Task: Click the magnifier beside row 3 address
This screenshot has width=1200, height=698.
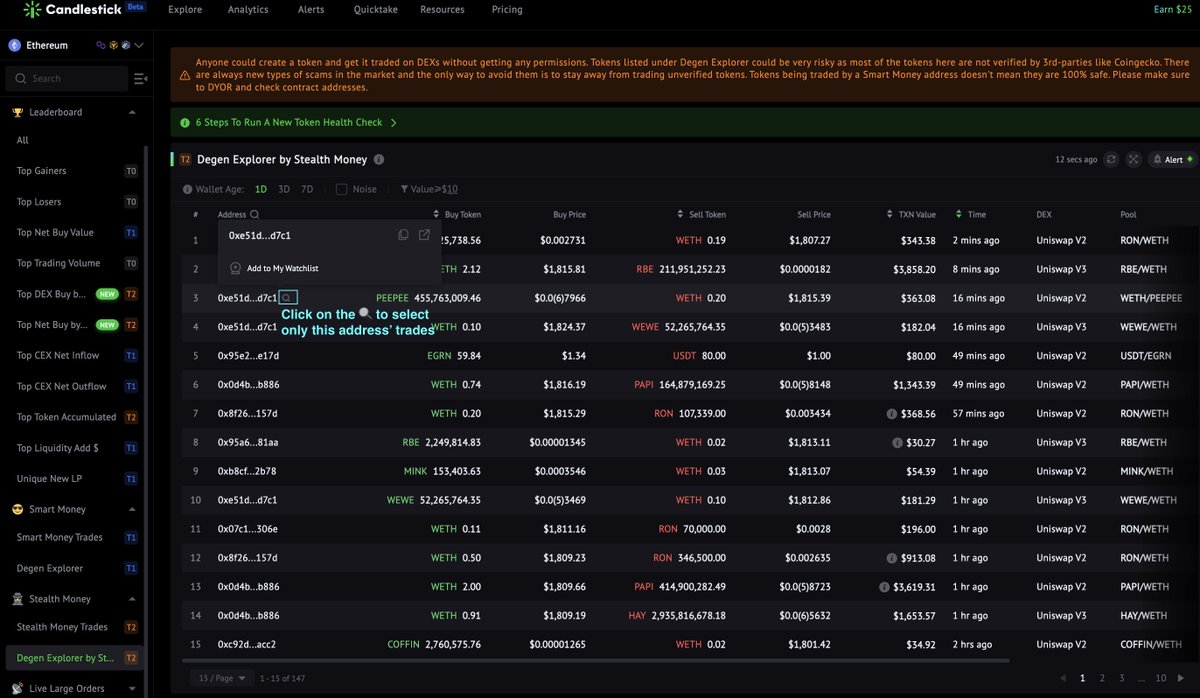Action: 287,298
